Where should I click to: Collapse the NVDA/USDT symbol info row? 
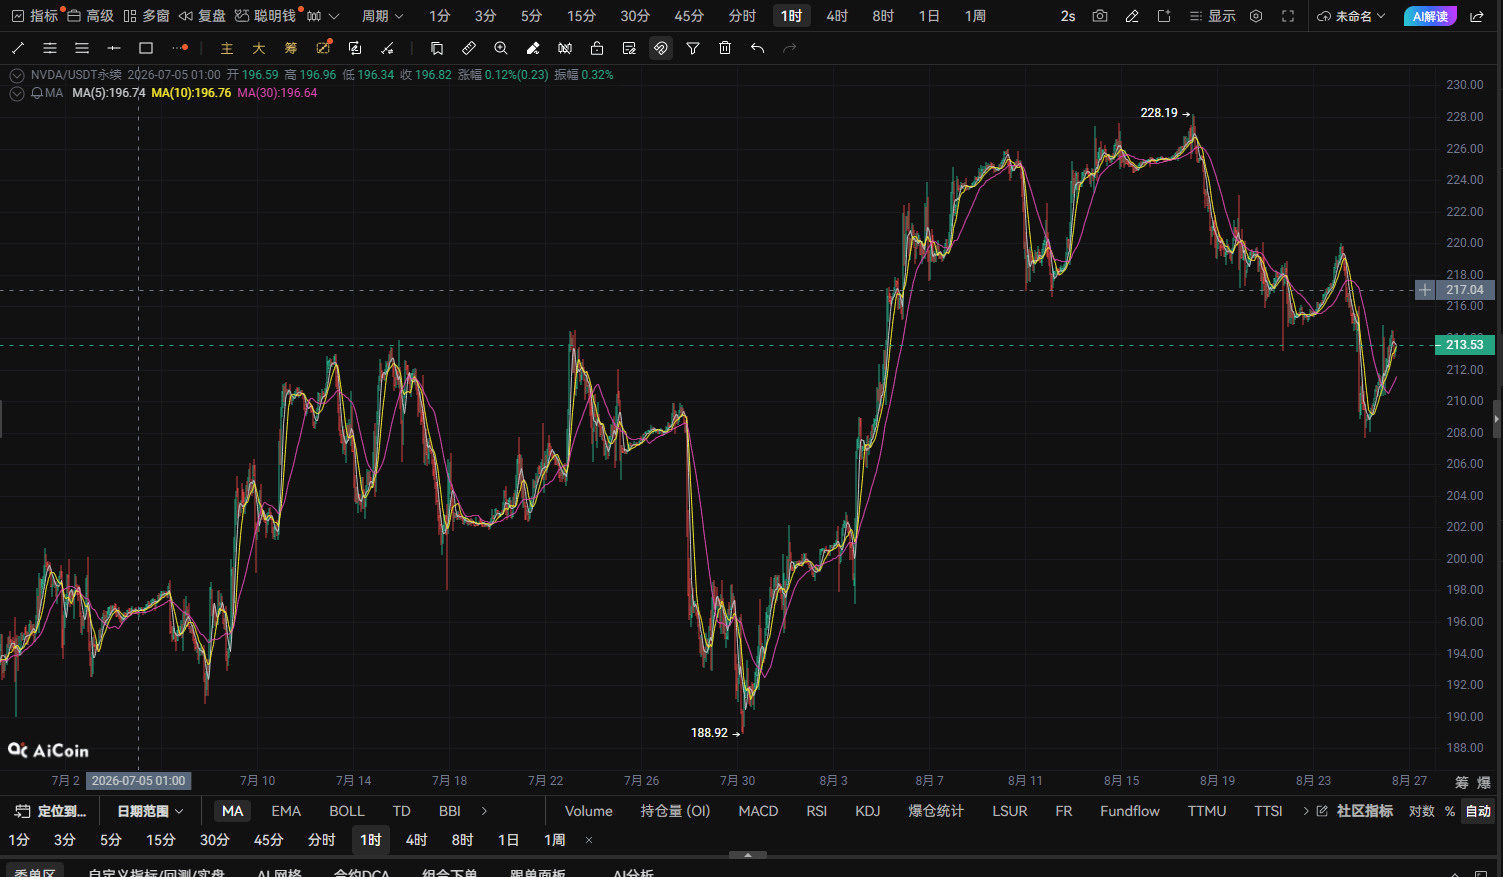(17, 75)
